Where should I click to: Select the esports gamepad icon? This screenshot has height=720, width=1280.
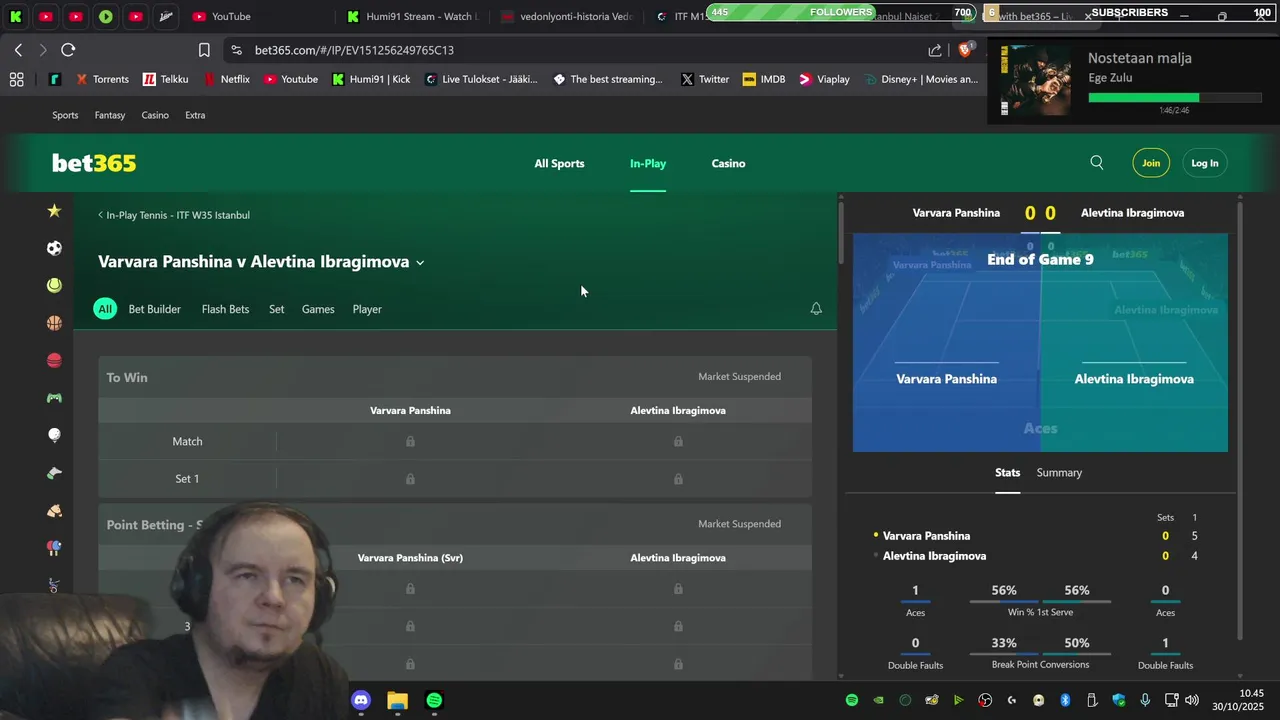[54, 398]
